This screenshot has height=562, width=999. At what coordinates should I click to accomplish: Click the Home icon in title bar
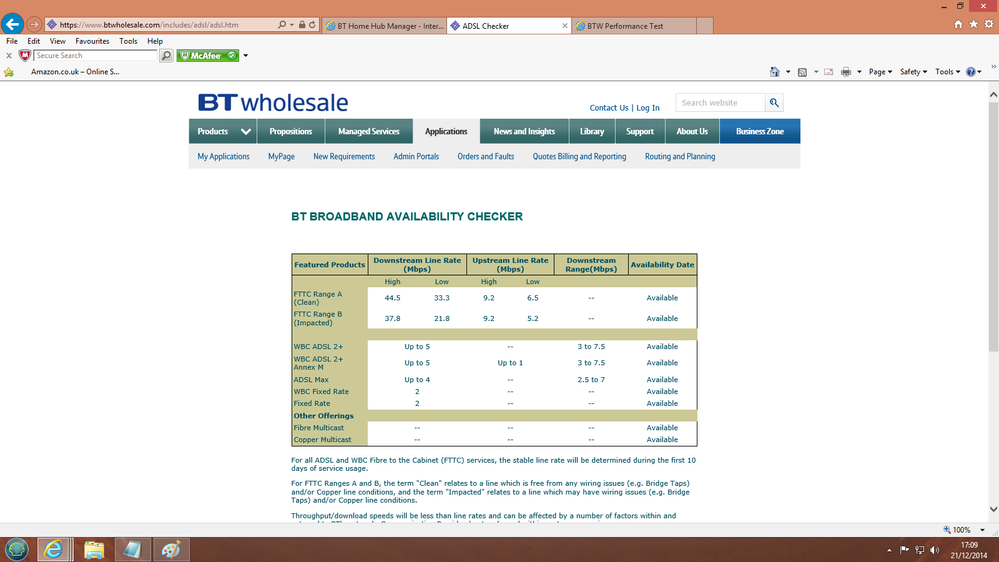click(x=958, y=24)
